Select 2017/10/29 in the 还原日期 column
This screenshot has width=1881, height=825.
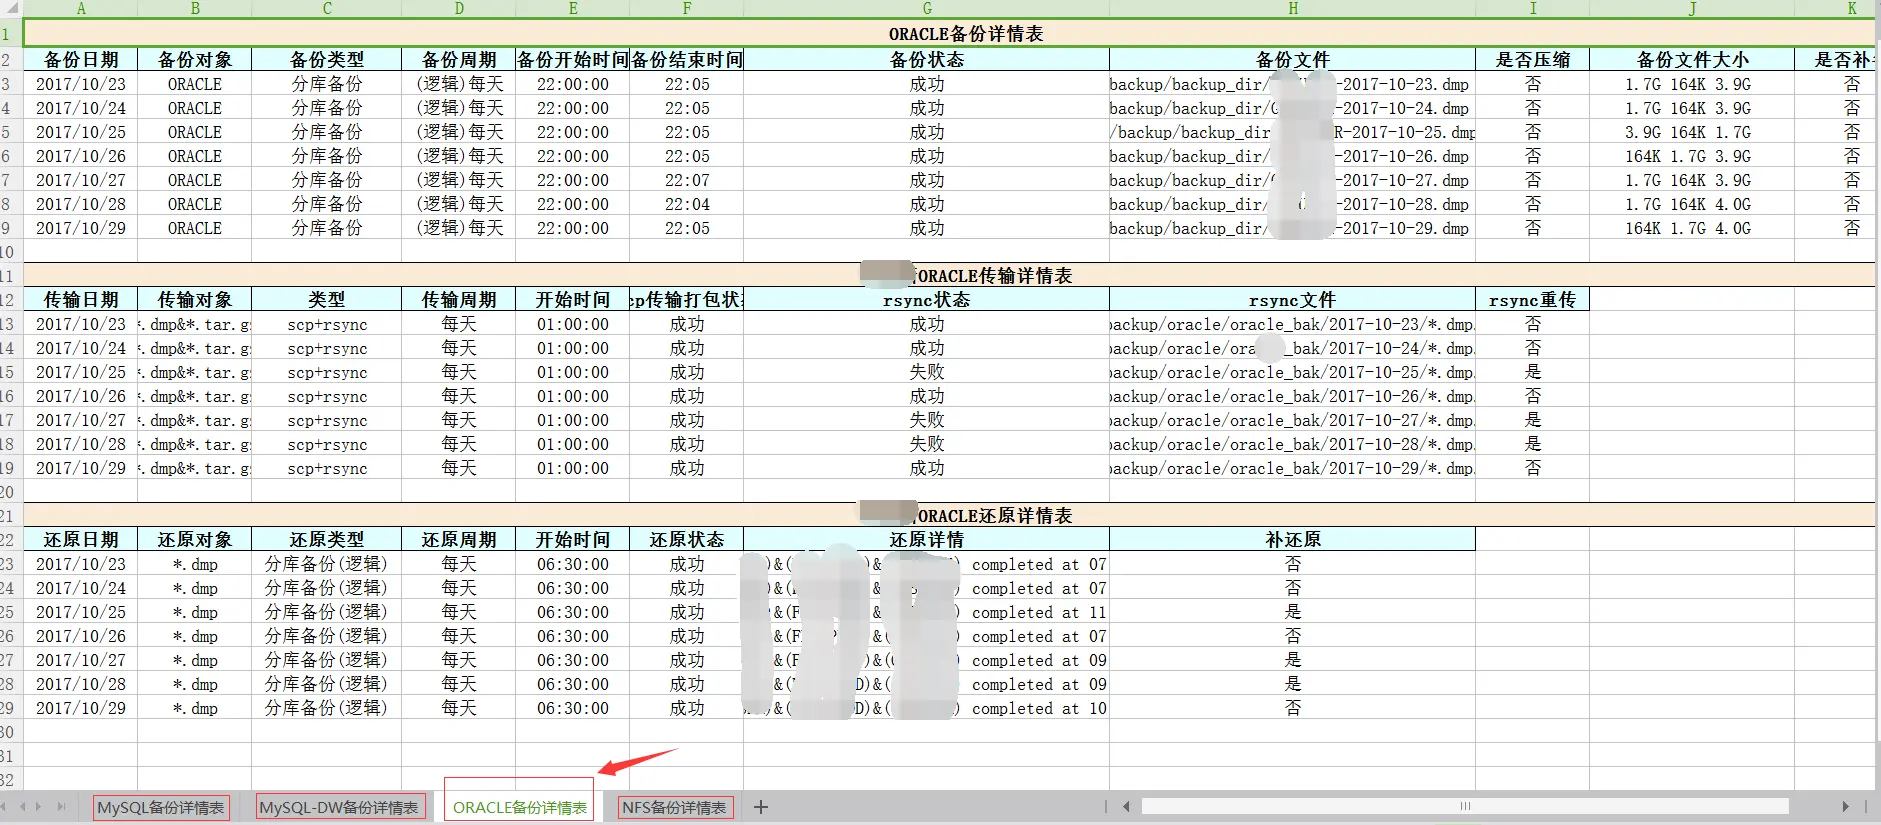click(x=81, y=708)
